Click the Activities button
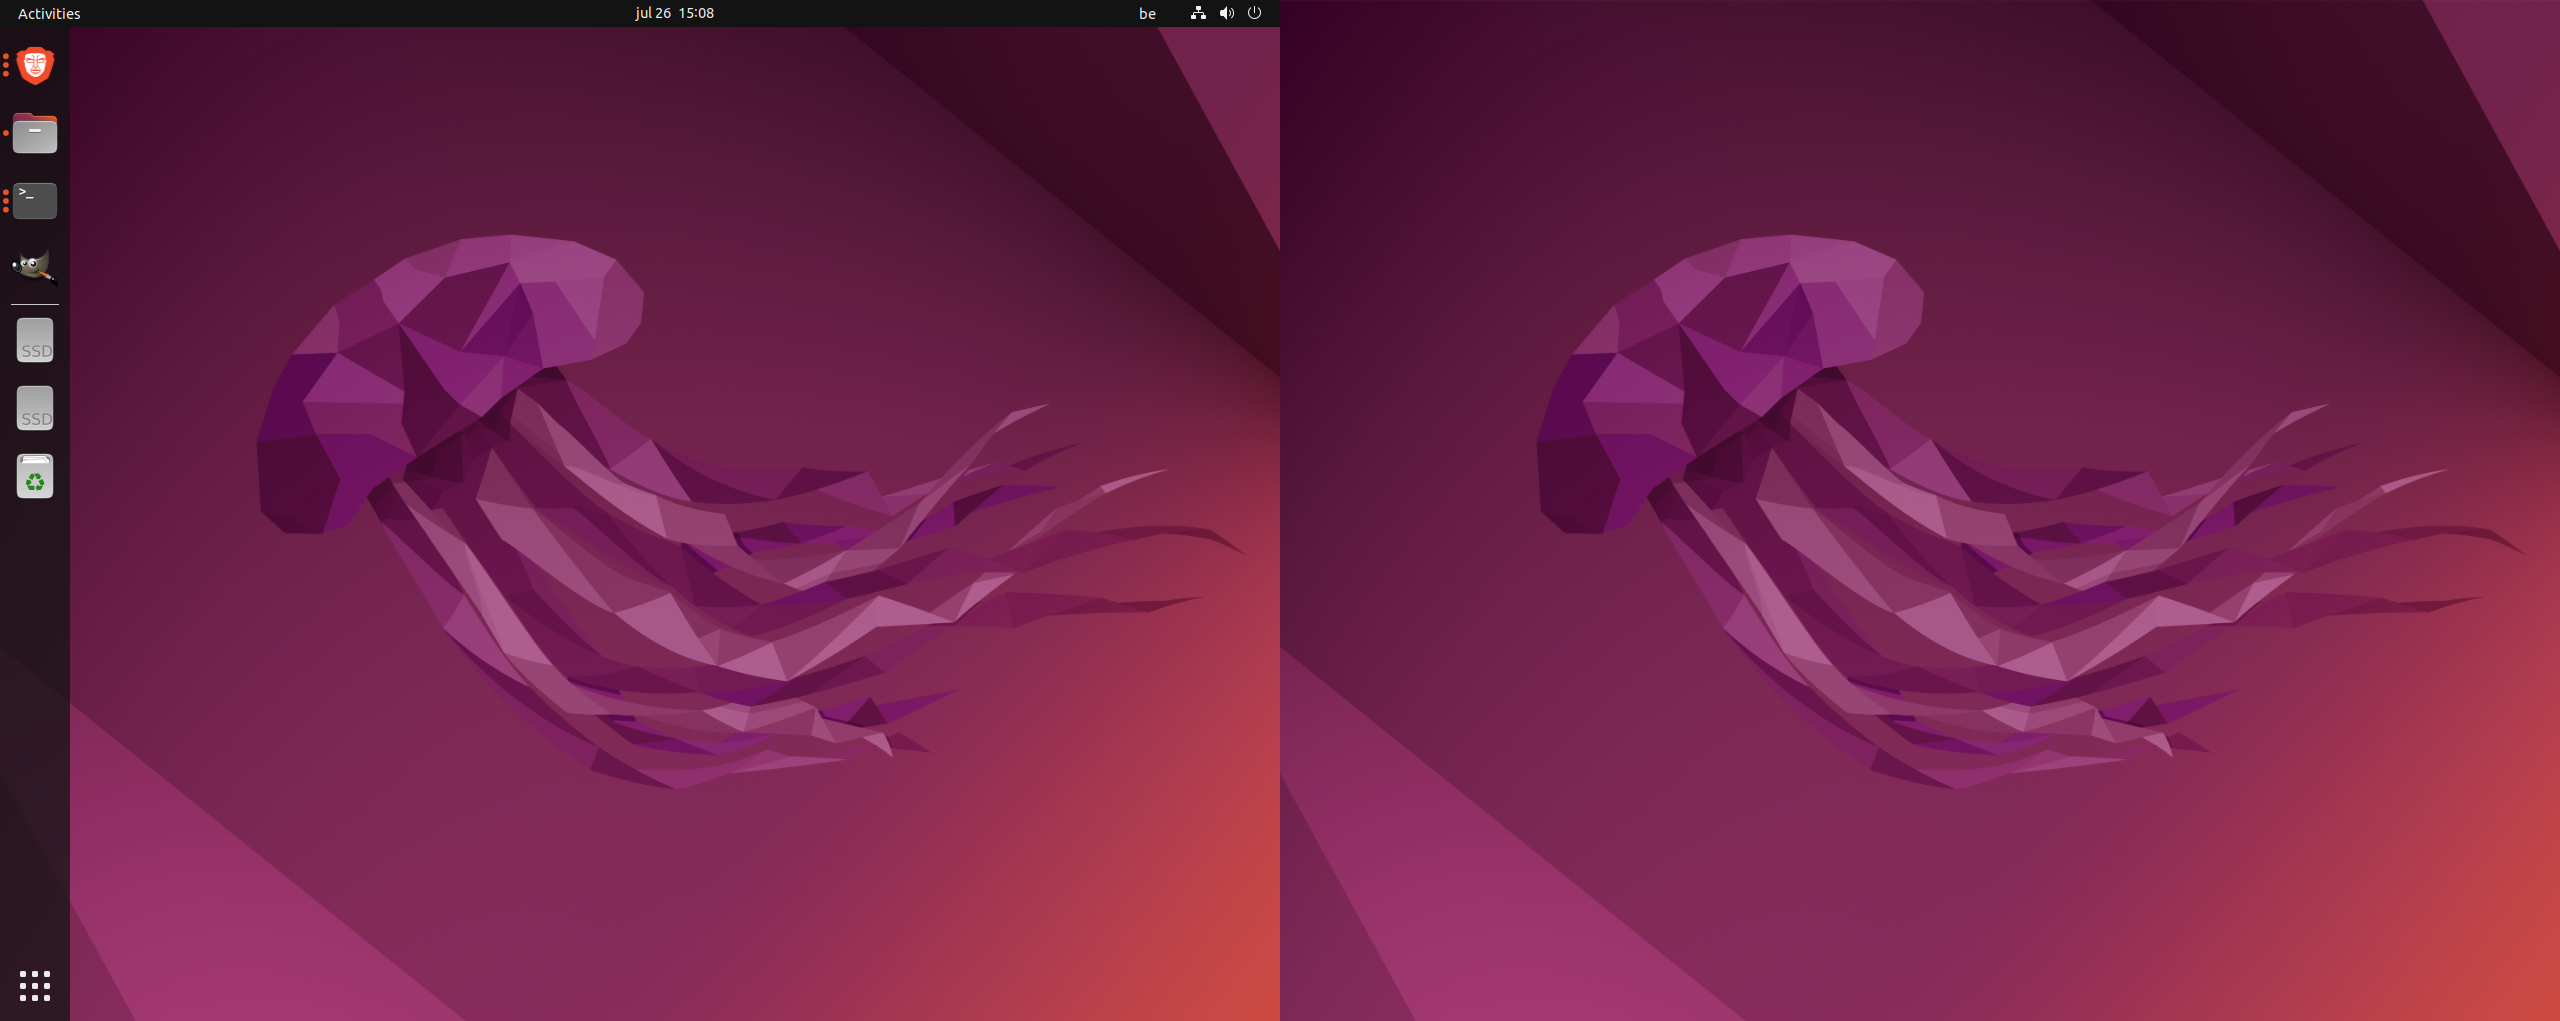 [49, 13]
